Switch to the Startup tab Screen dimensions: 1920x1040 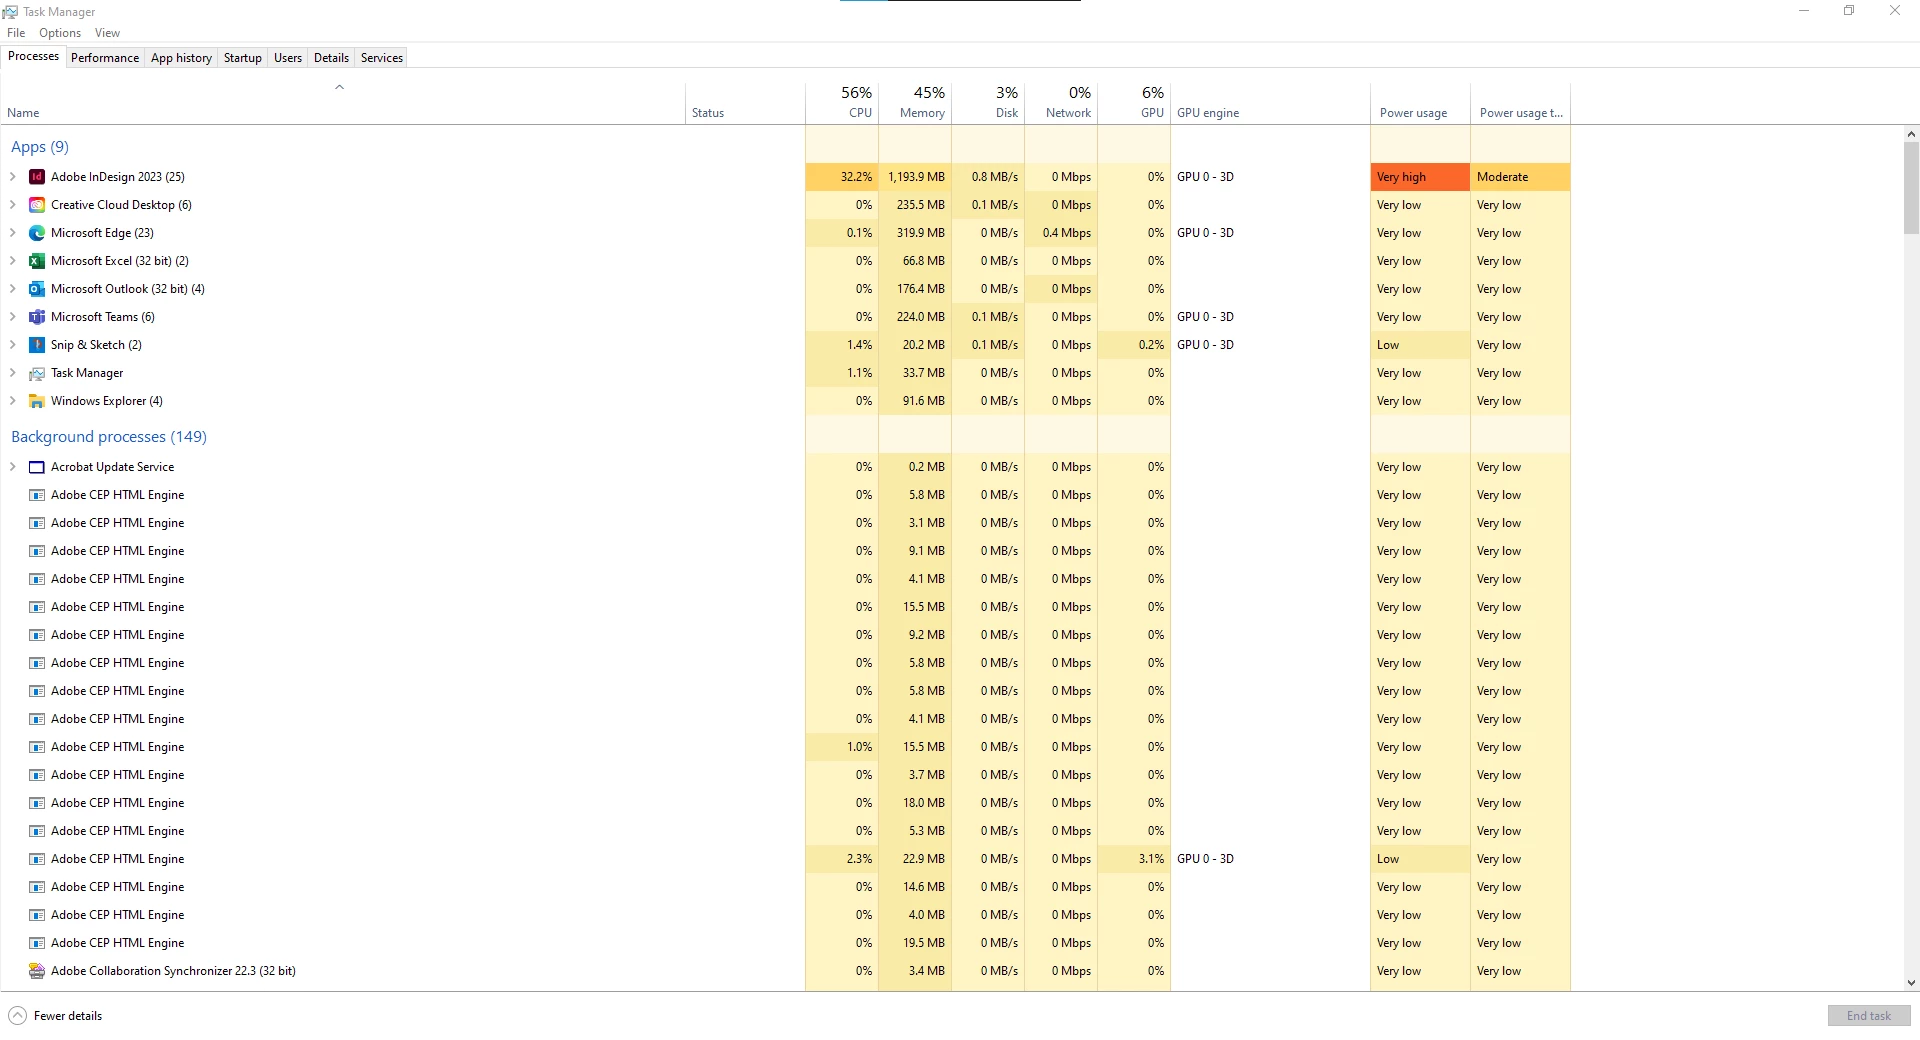pyautogui.click(x=243, y=58)
